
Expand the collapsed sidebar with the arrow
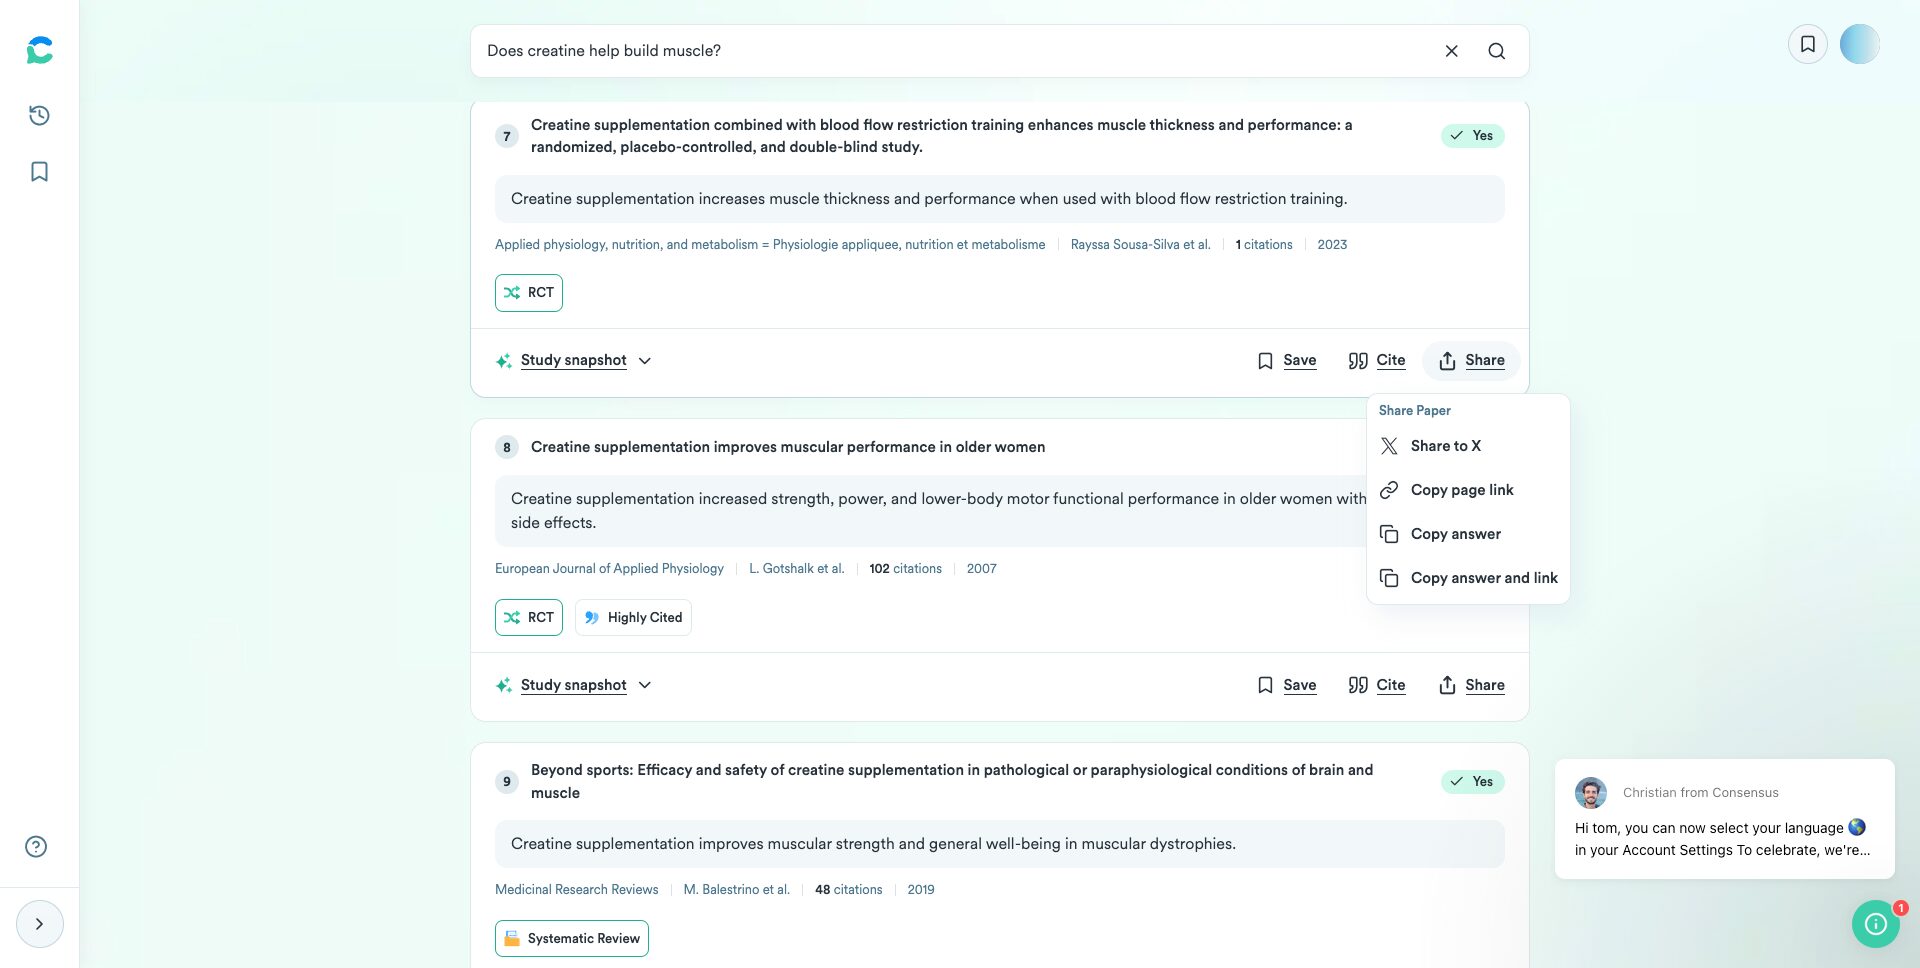tap(39, 923)
